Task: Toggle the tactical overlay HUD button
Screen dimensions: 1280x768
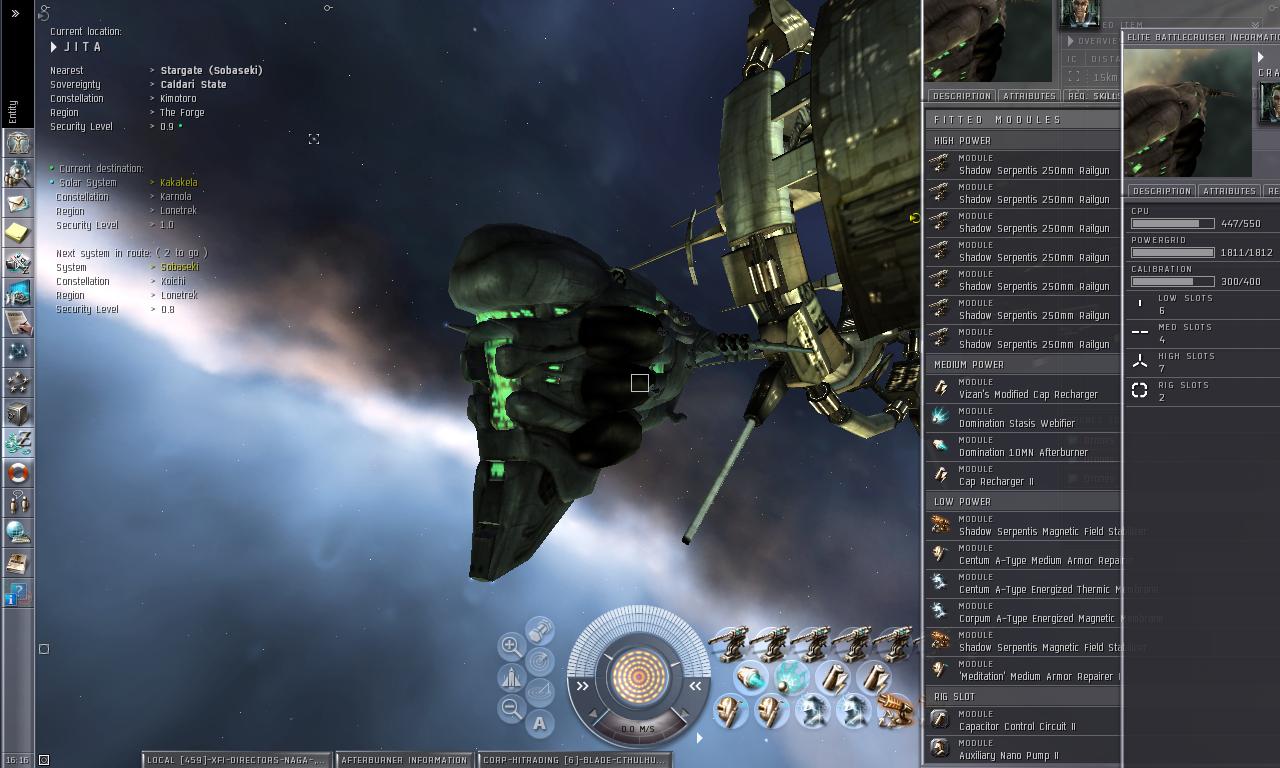Action: click(540, 692)
